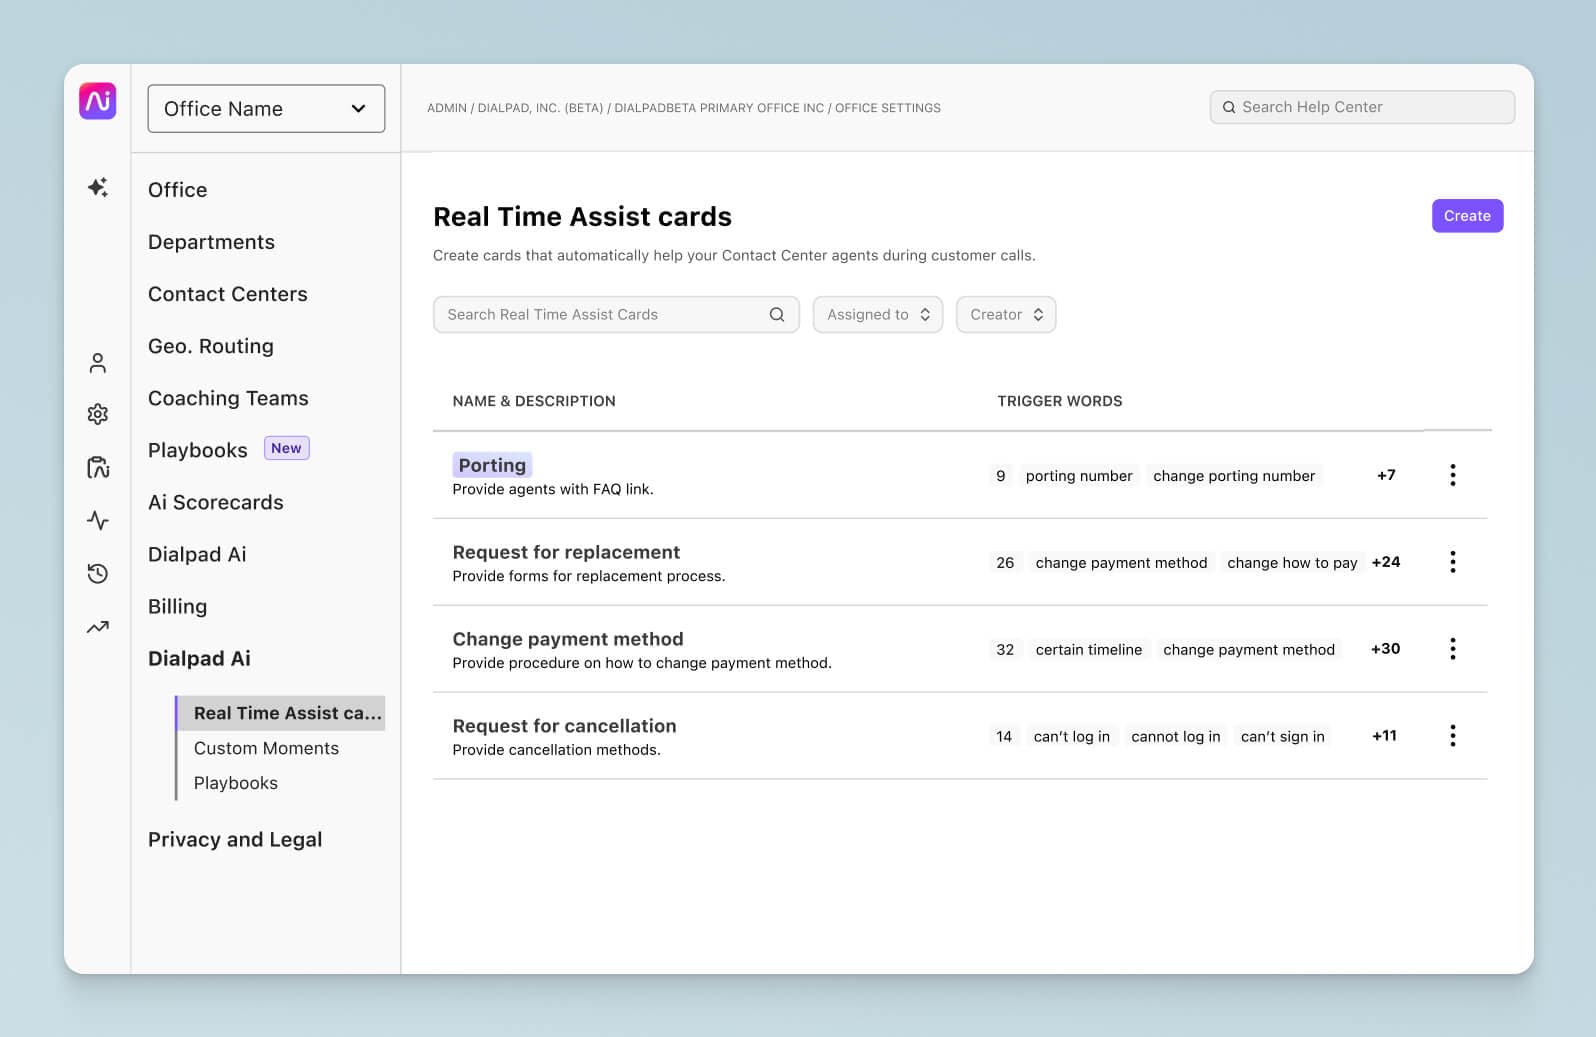Select Custom Moments in the sidebar

266,748
